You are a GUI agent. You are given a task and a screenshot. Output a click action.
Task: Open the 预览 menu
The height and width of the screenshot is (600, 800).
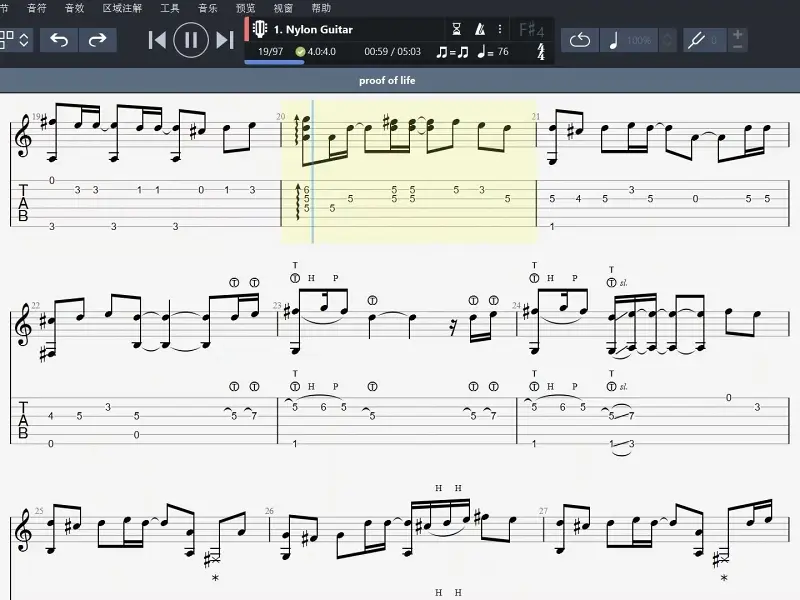point(245,8)
